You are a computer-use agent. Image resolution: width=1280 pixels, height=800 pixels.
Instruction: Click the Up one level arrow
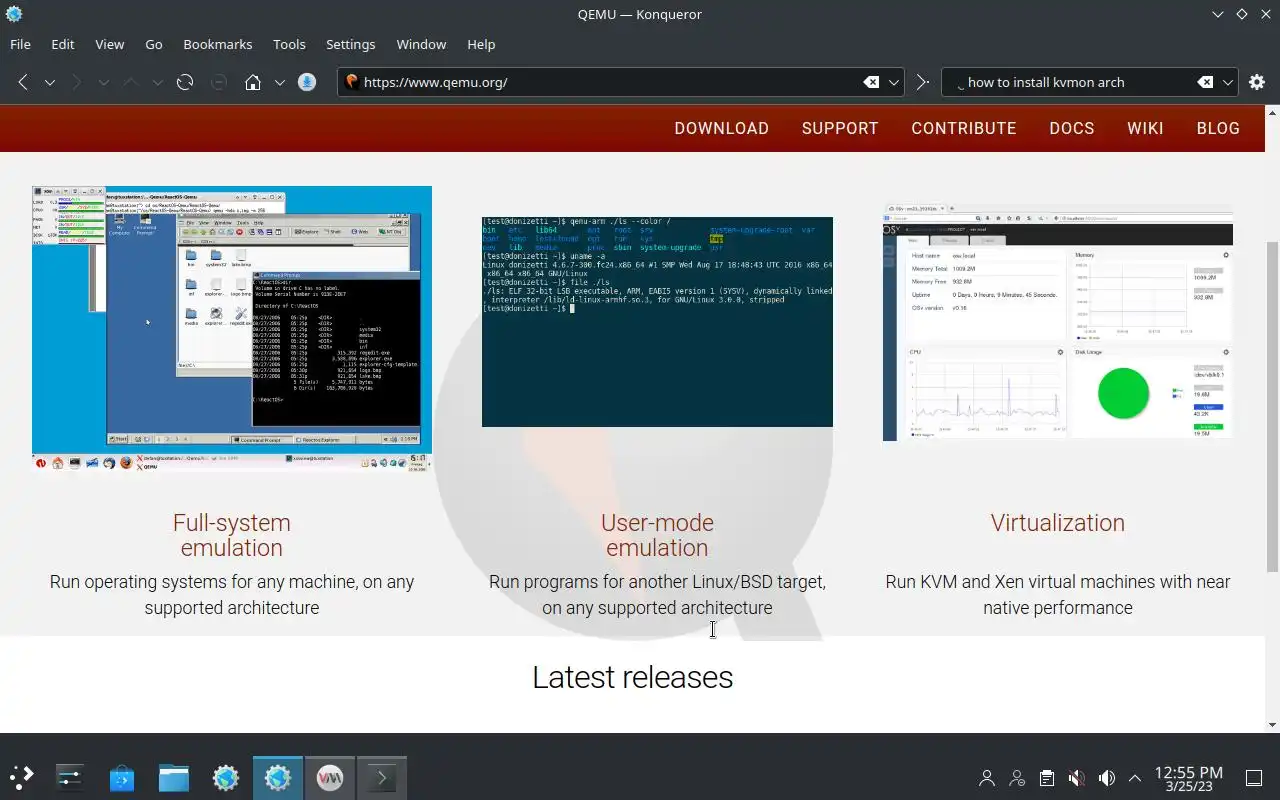[131, 82]
